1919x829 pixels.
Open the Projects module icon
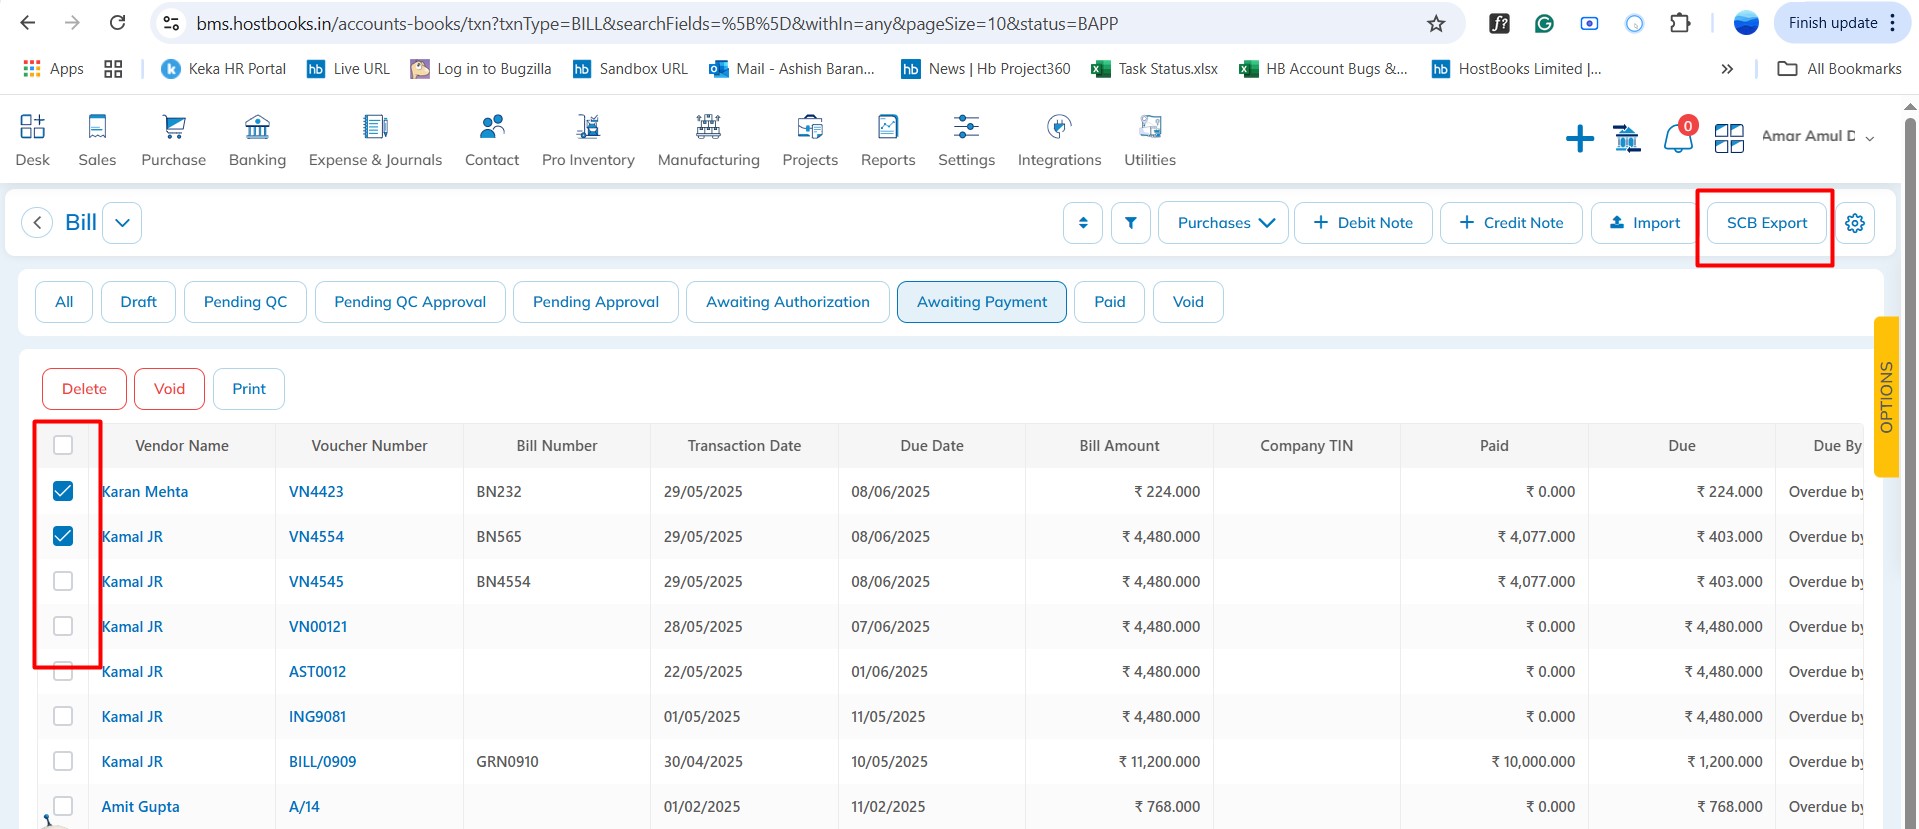pos(810,127)
